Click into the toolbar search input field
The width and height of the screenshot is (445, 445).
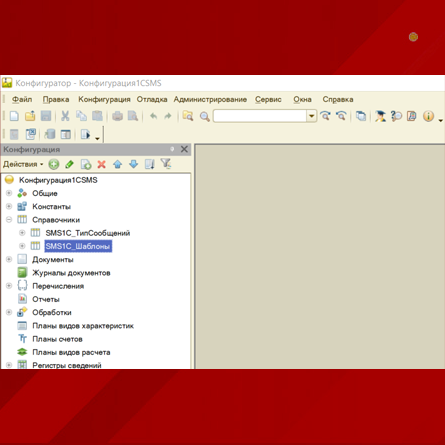point(260,116)
